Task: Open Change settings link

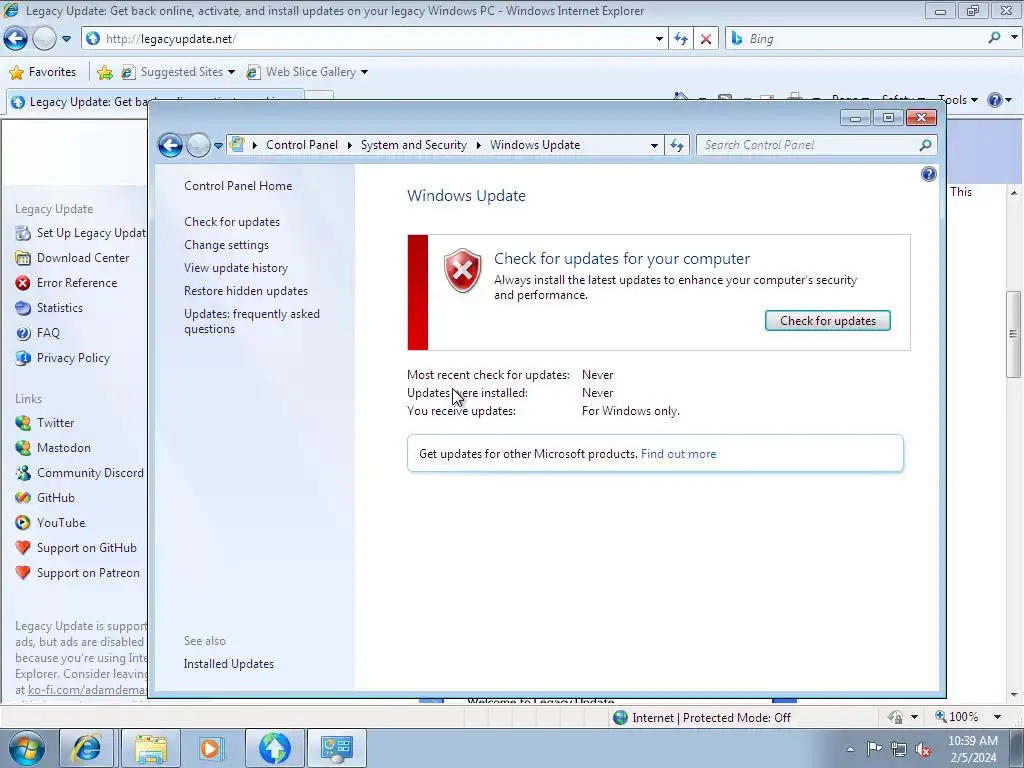Action: tap(226, 245)
